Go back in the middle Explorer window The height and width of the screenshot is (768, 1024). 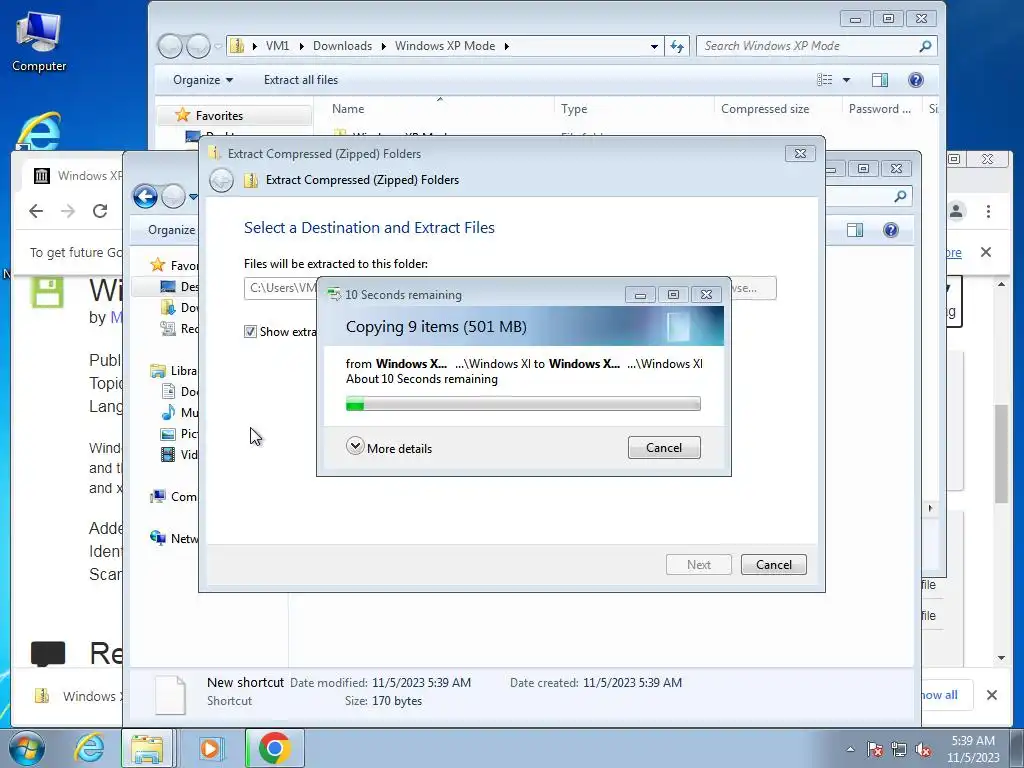coord(146,196)
